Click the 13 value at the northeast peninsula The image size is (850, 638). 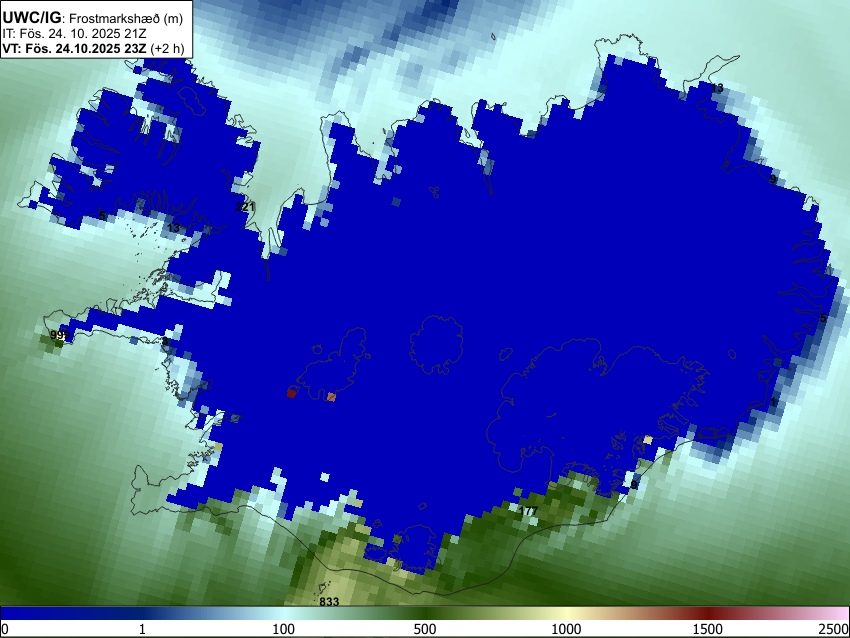pos(717,88)
